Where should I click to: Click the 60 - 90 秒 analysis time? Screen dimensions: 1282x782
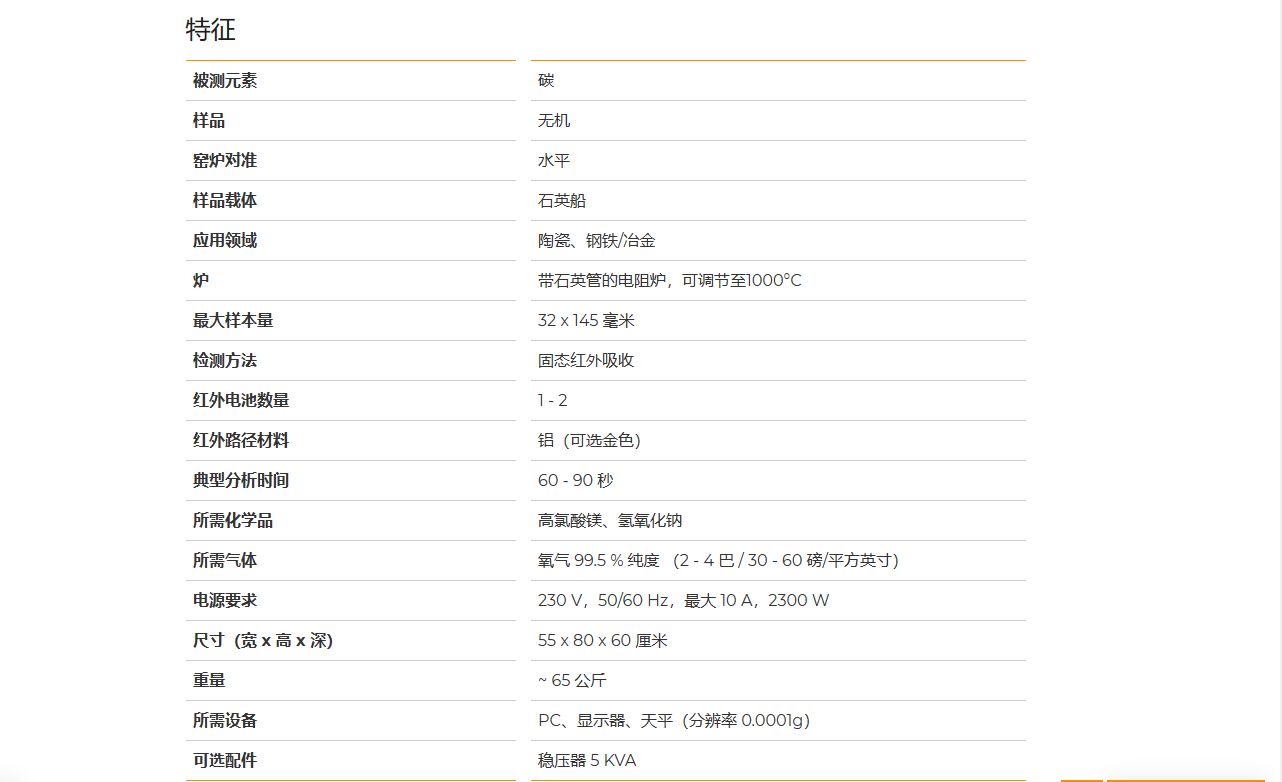(576, 481)
